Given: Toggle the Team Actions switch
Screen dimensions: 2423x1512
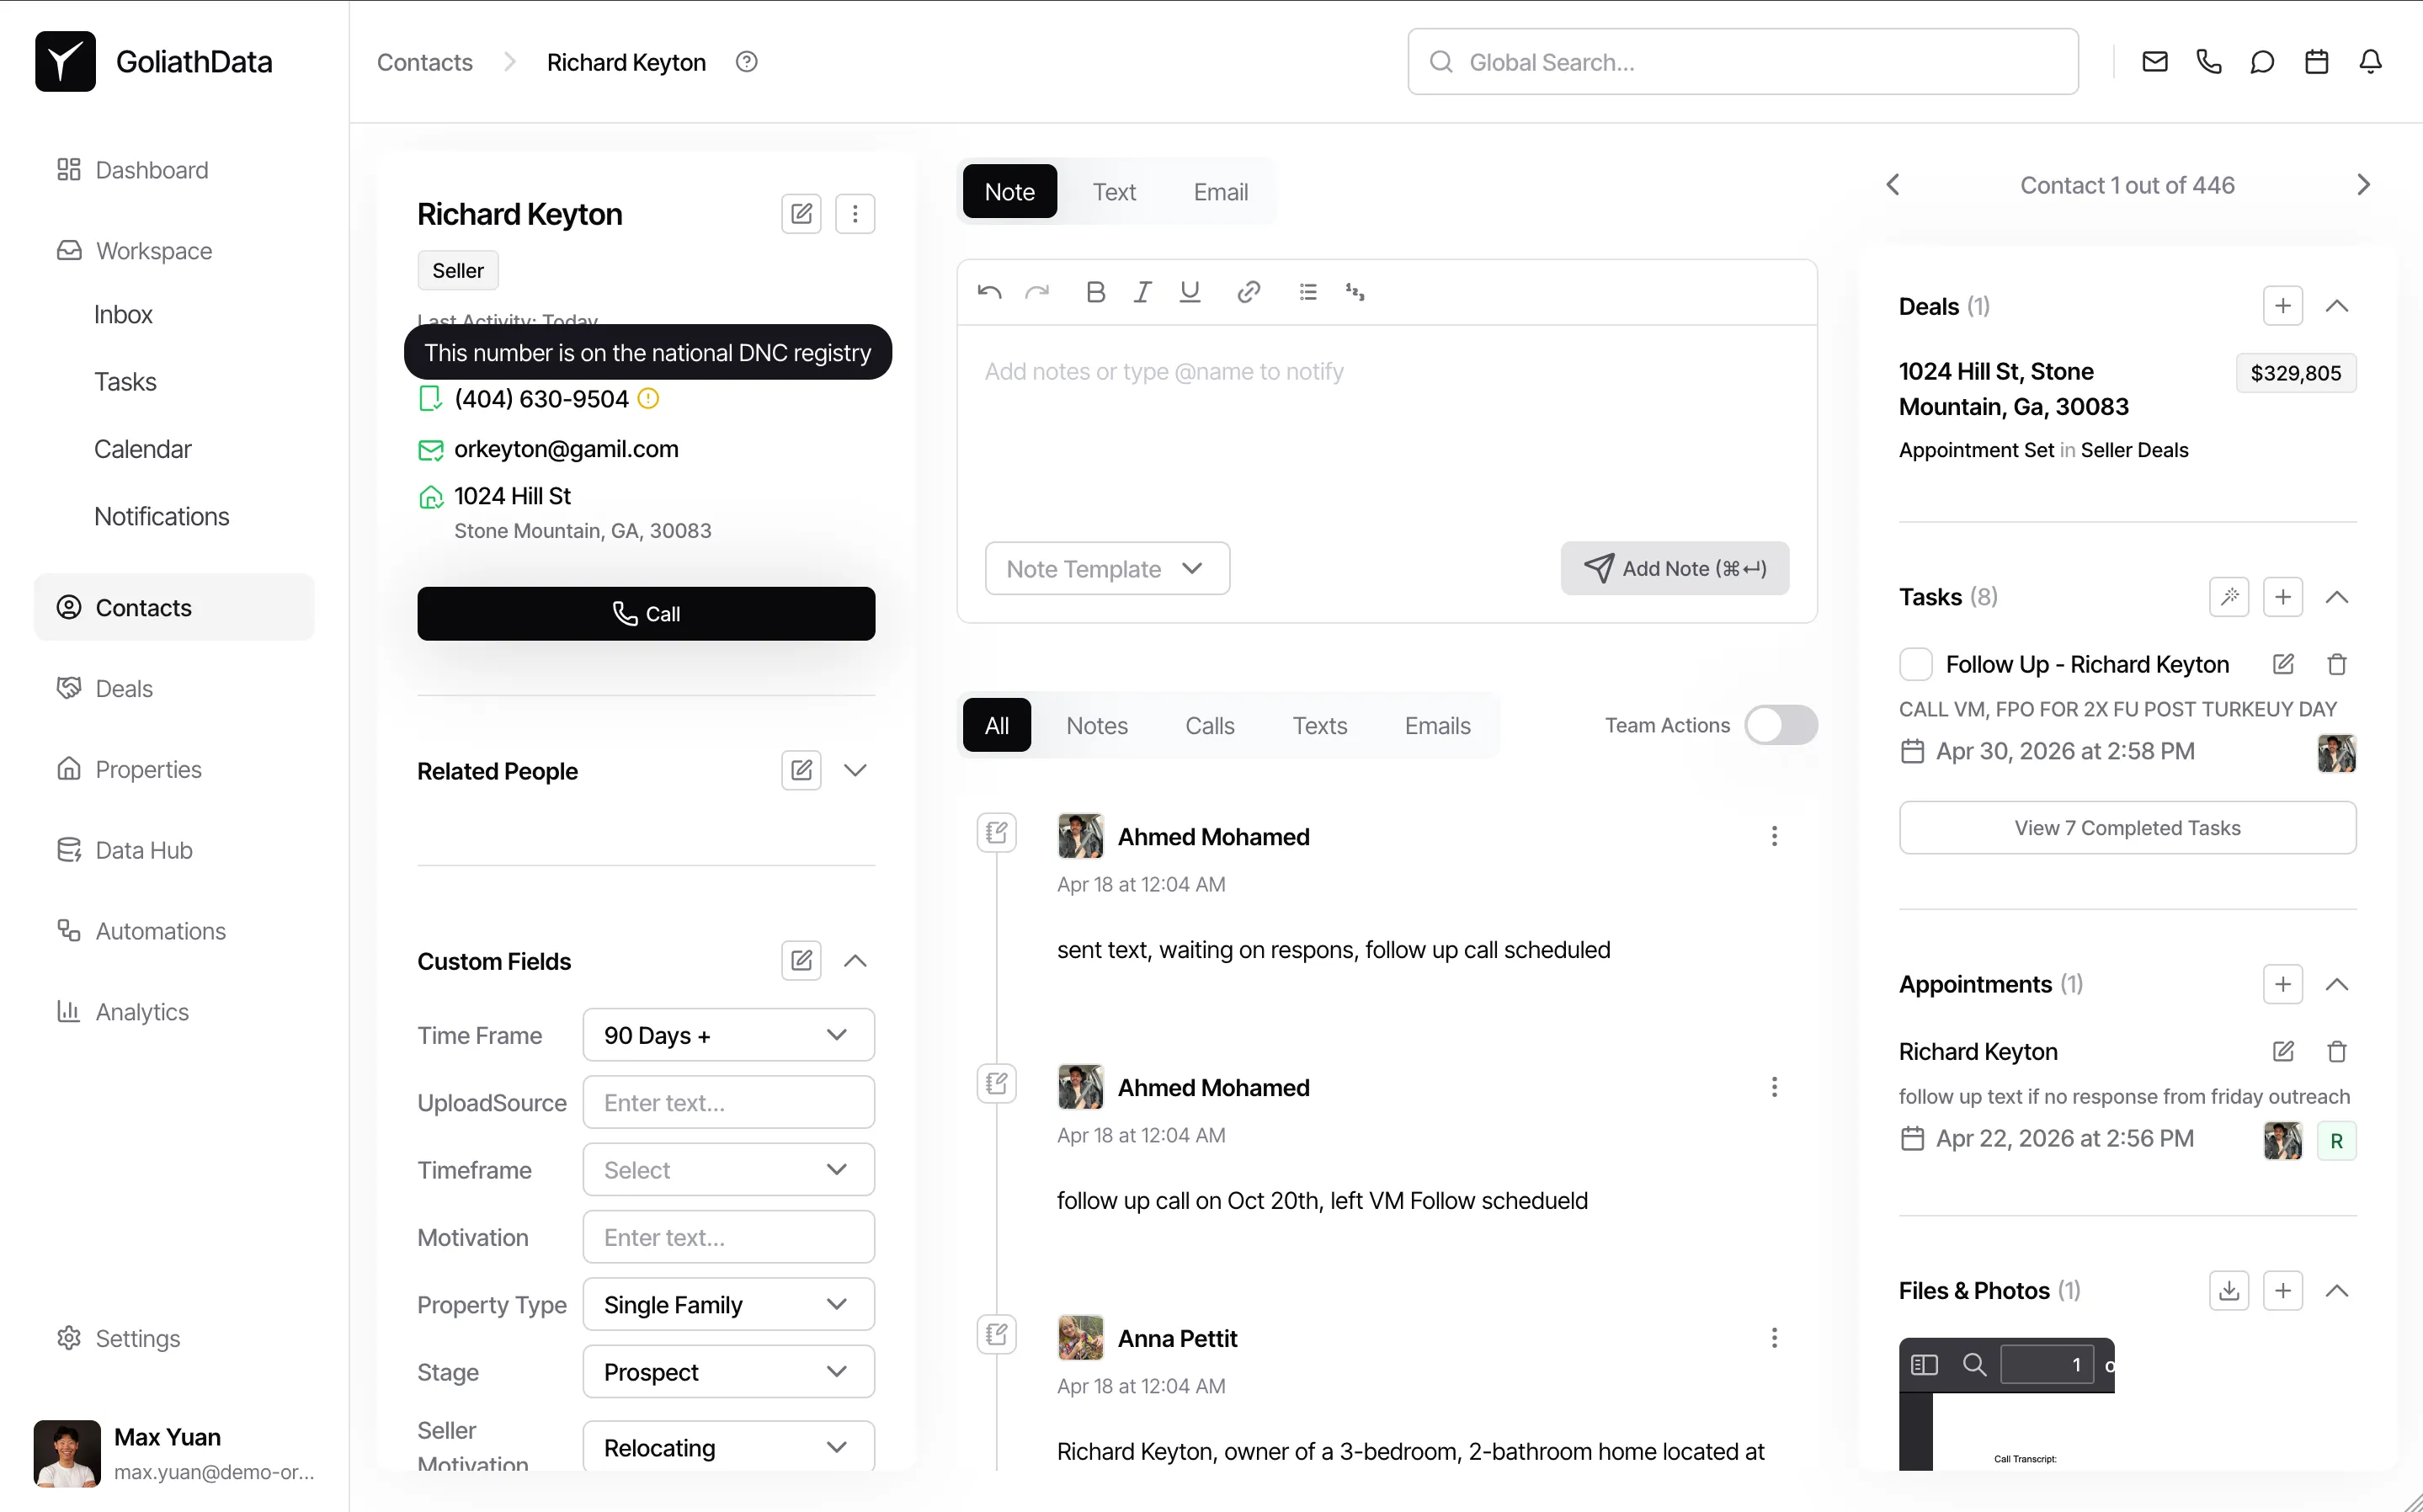Looking at the screenshot, I should (1781, 725).
